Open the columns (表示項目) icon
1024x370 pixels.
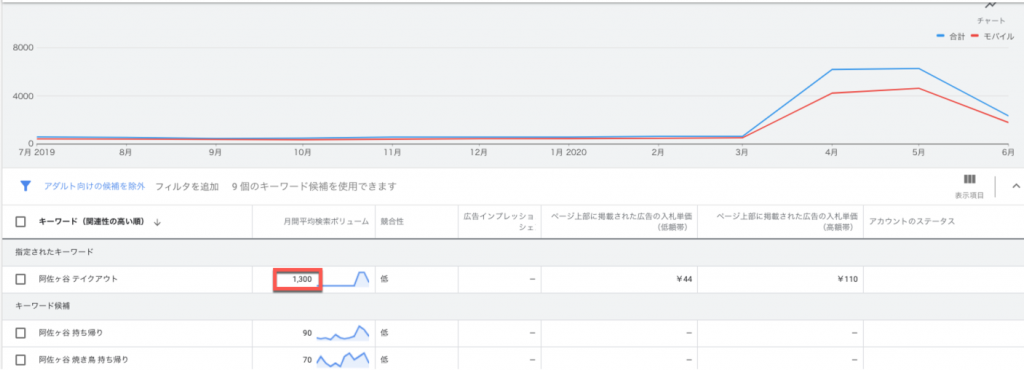click(968, 179)
